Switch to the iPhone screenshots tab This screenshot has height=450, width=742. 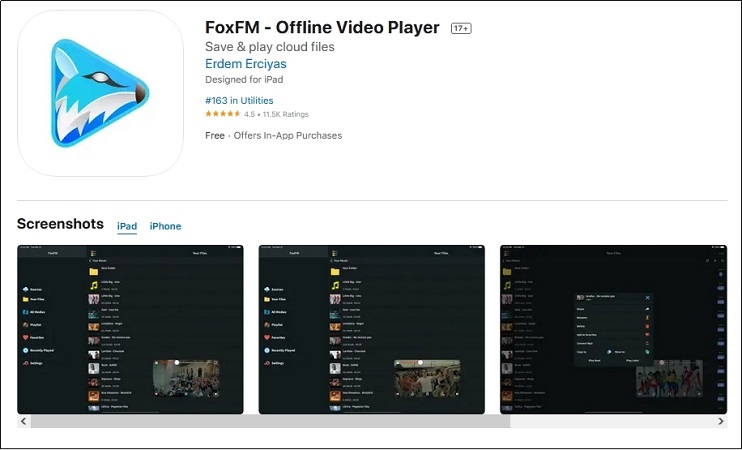[x=165, y=226]
